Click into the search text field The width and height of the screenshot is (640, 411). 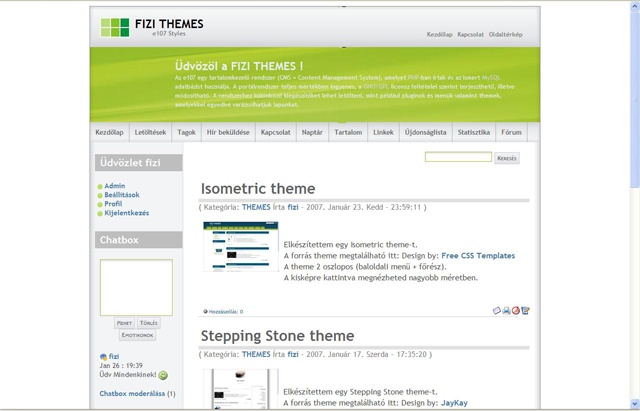[458, 157]
